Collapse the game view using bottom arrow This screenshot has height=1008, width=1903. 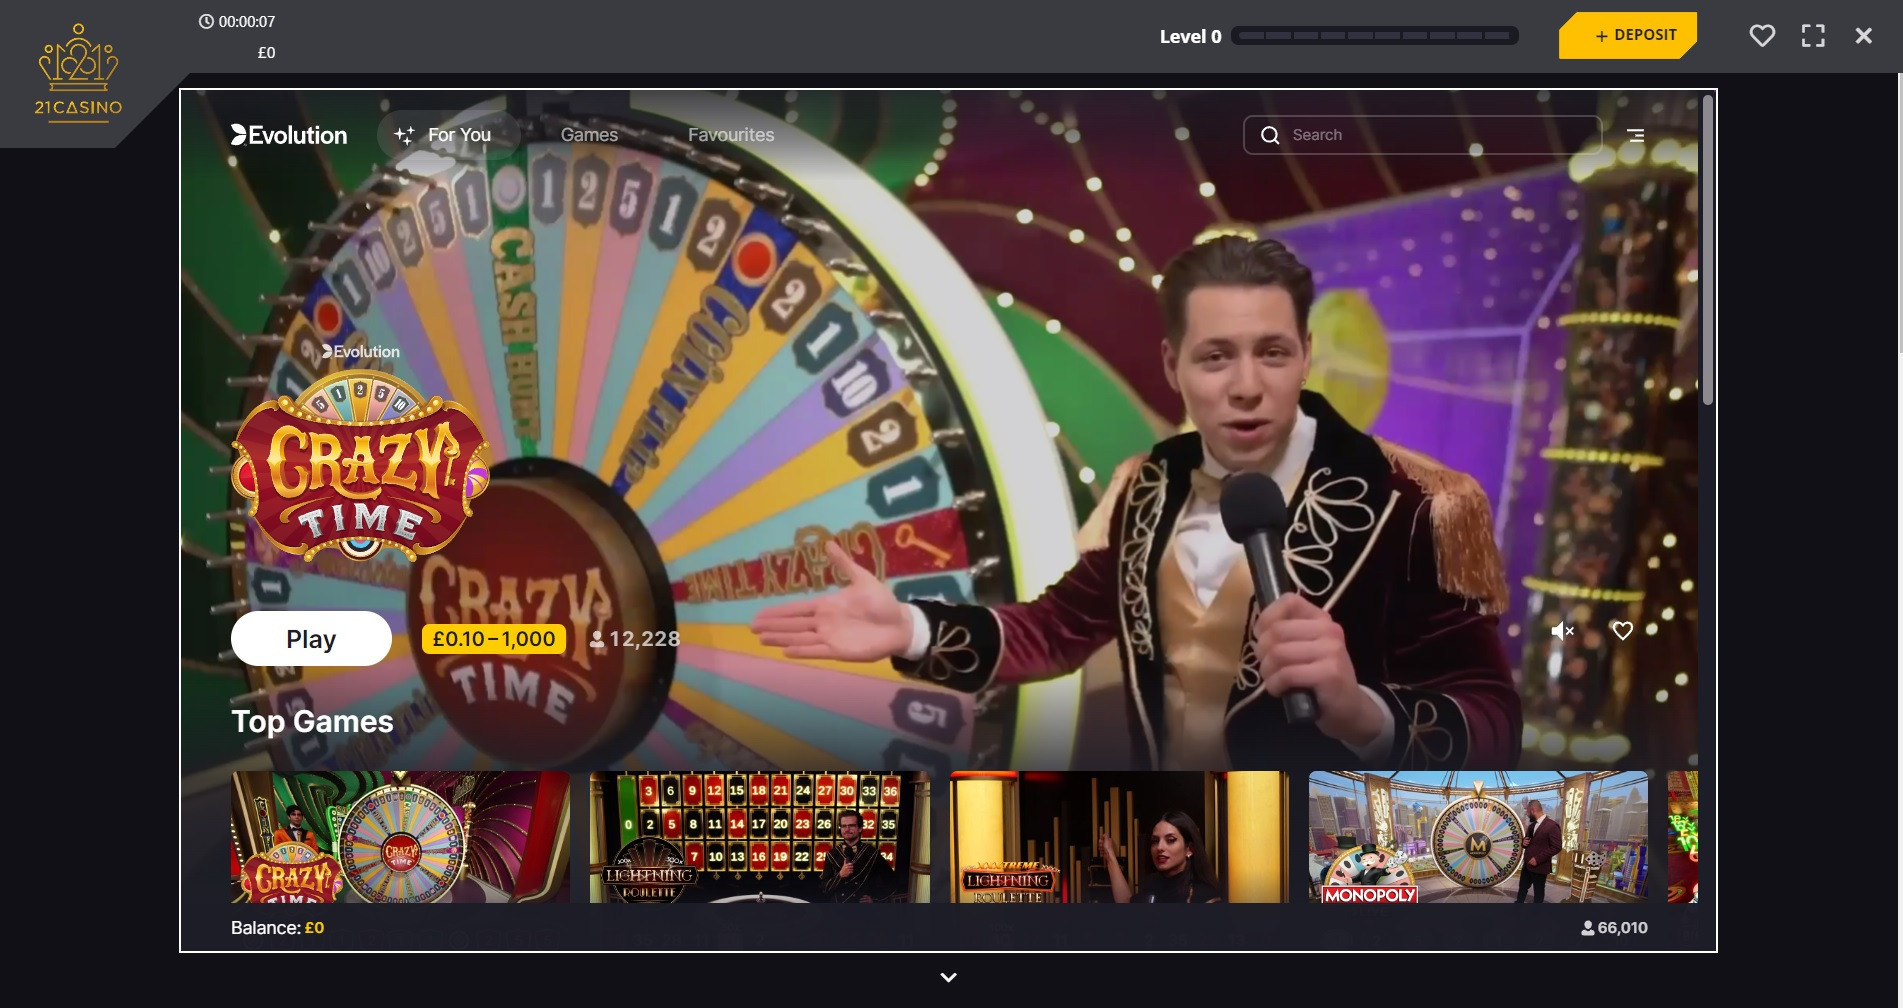pyautogui.click(x=946, y=977)
